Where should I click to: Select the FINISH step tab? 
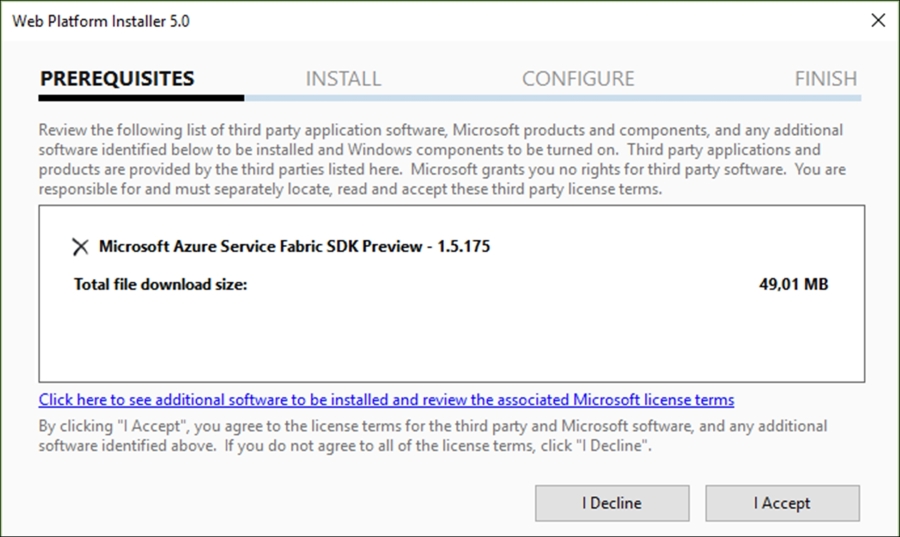coord(825,79)
